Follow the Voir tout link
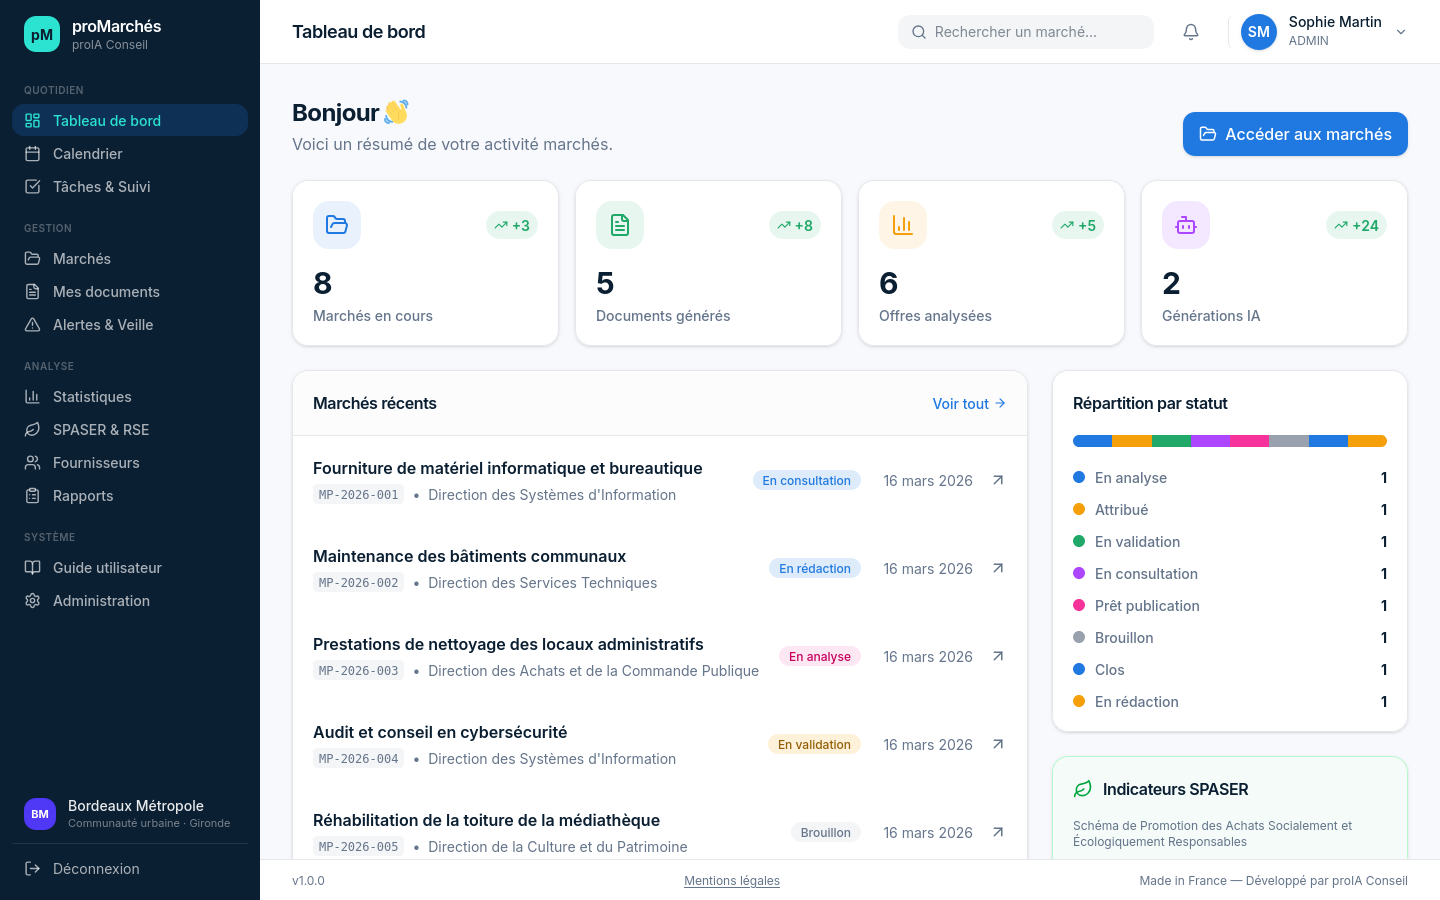The height and width of the screenshot is (900, 1440). coord(968,404)
